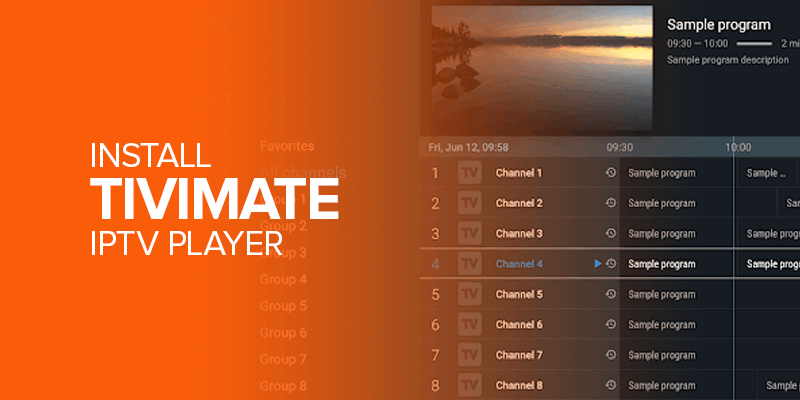Select the Channel 1 name
The width and height of the screenshot is (800, 400).
[519, 173]
